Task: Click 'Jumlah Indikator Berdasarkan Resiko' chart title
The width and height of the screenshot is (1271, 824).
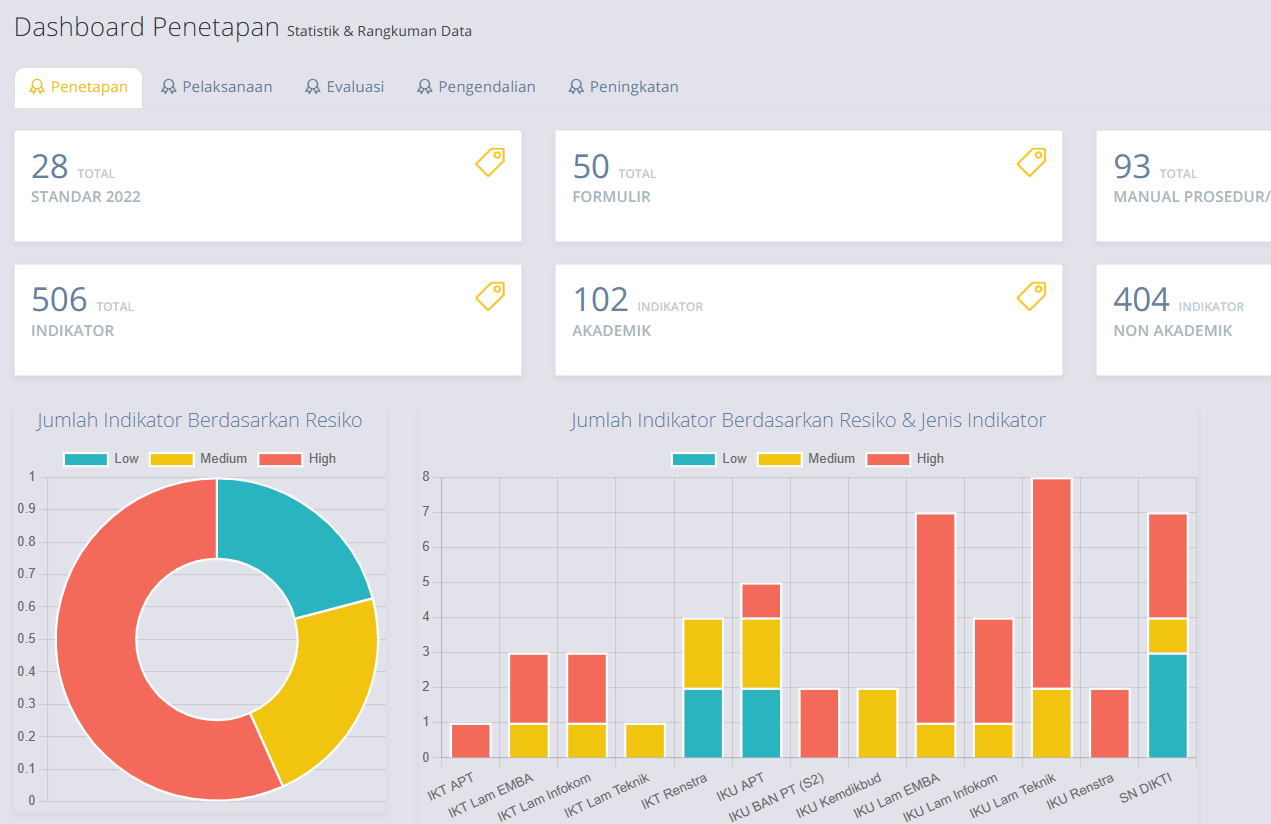Action: [x=200, y=421]
